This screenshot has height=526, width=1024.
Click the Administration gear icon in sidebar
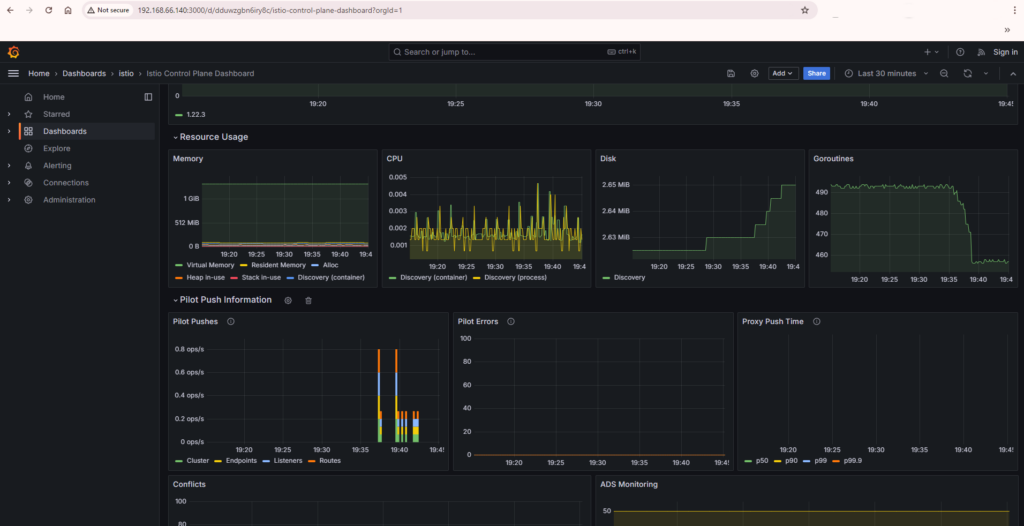pos(28,200)
